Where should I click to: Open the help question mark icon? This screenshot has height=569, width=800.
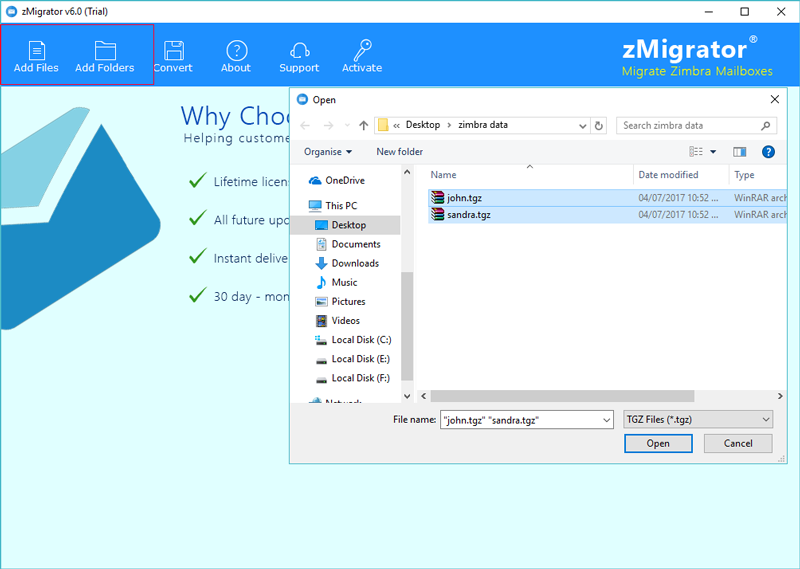768,152
